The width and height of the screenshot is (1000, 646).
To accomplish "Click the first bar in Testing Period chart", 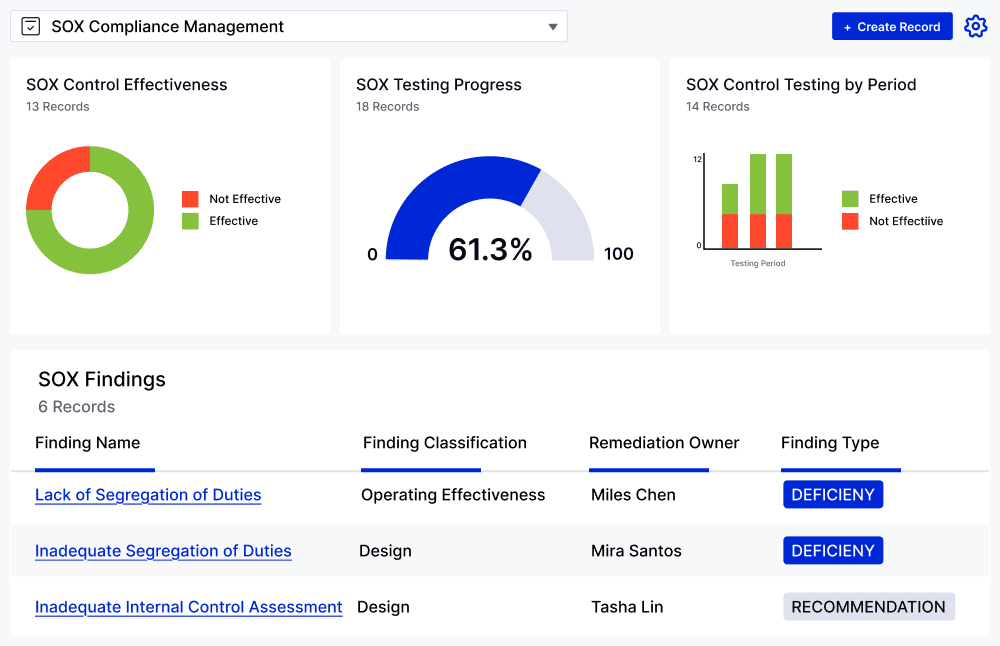I will tap(730, 216).
